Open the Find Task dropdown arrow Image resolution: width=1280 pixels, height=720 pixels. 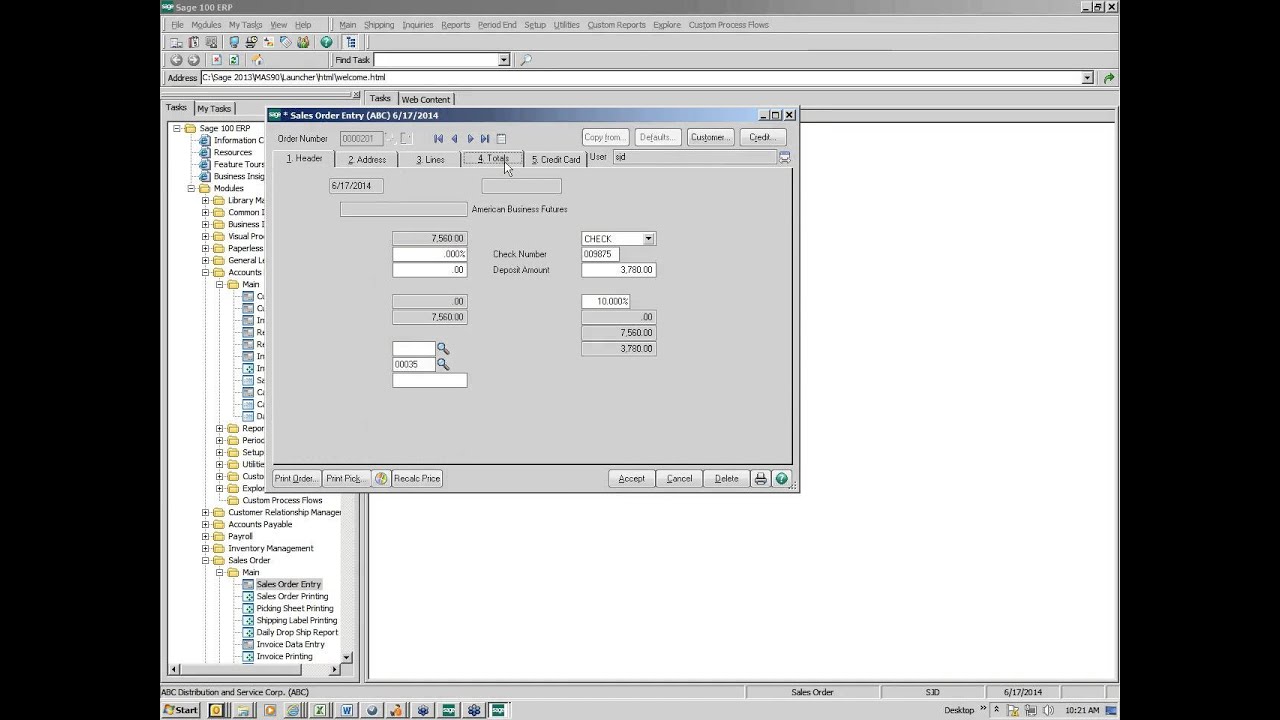point(504,60)
